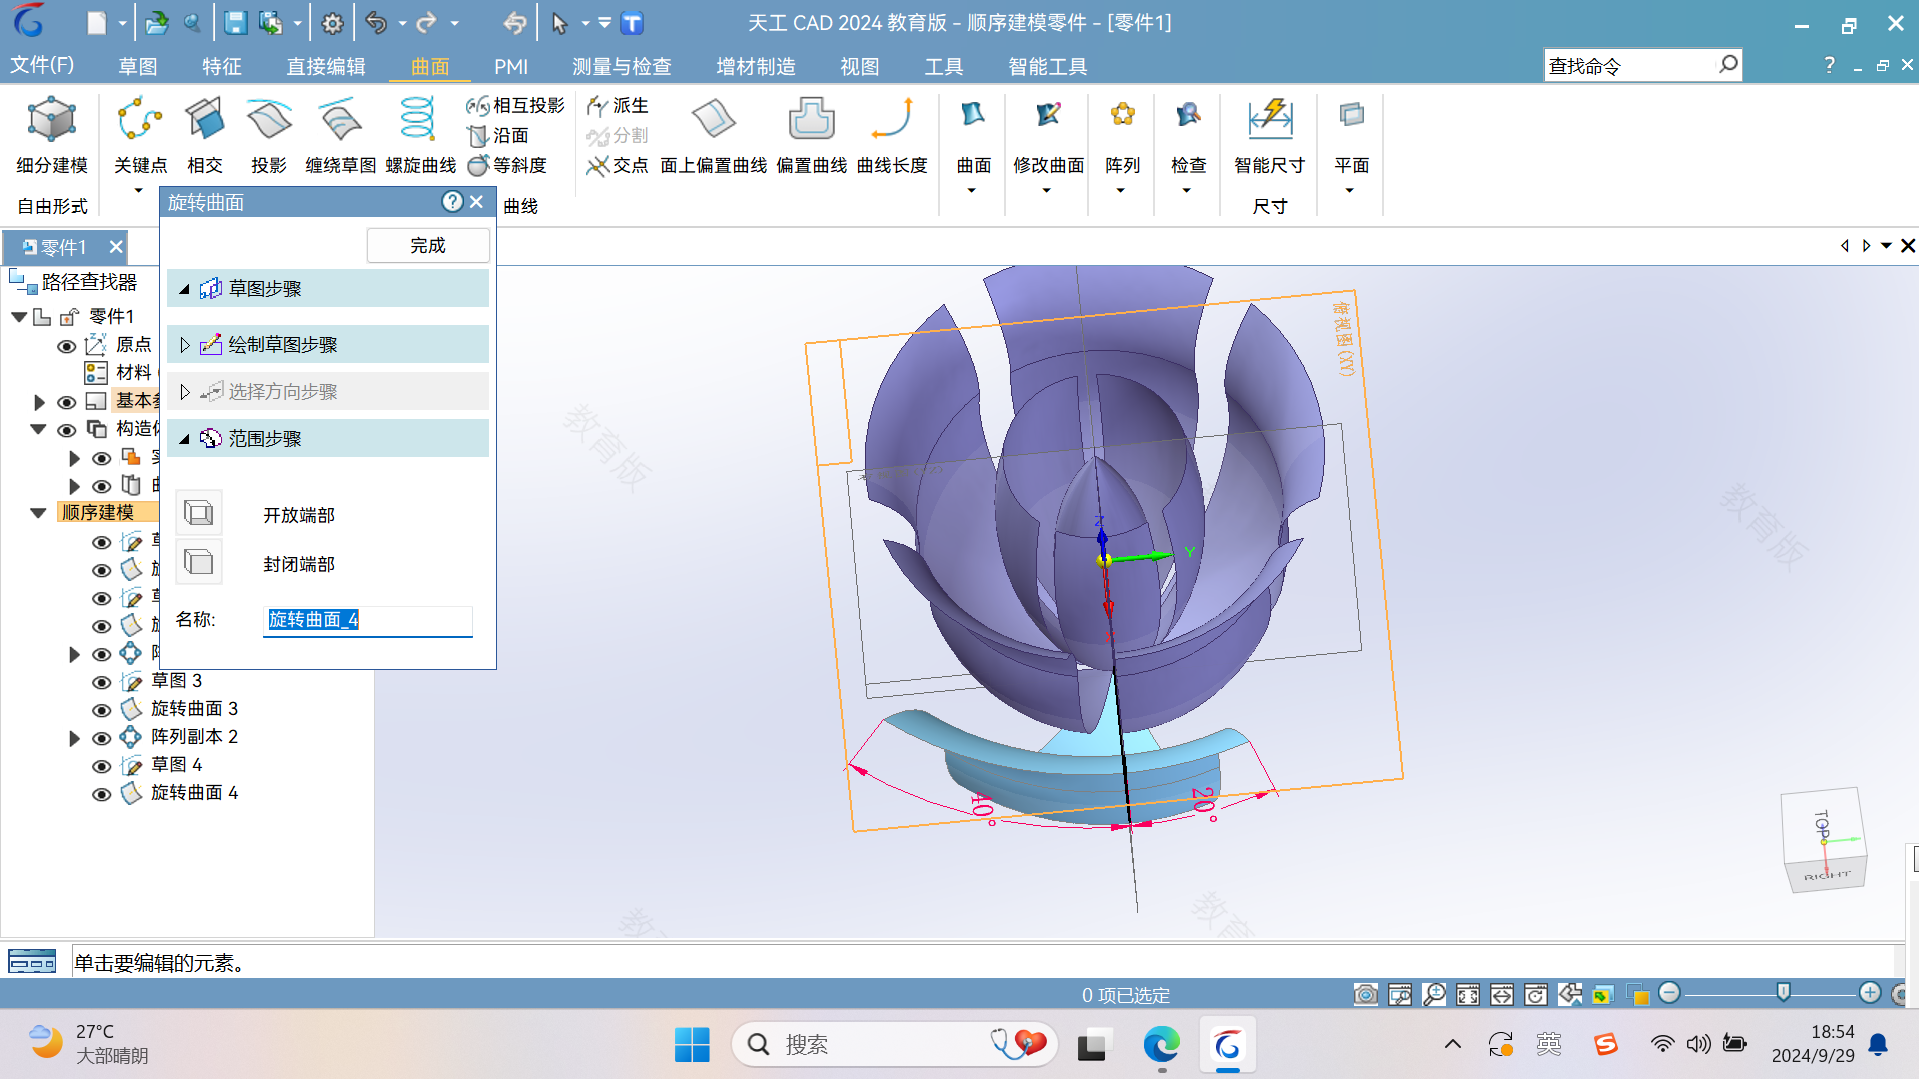Collapse the 草图步骤 section
The width and height of the screenshot is (1919, 1079).
184,289
